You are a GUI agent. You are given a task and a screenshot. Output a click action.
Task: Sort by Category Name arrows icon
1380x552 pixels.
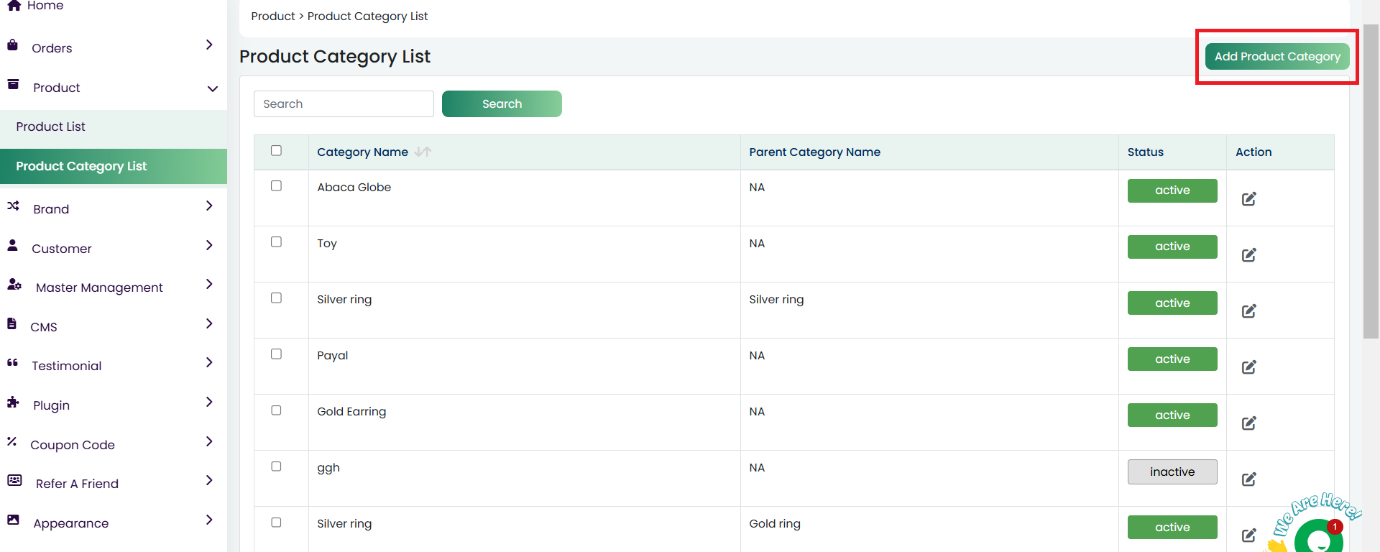click(x=423, y=152)
